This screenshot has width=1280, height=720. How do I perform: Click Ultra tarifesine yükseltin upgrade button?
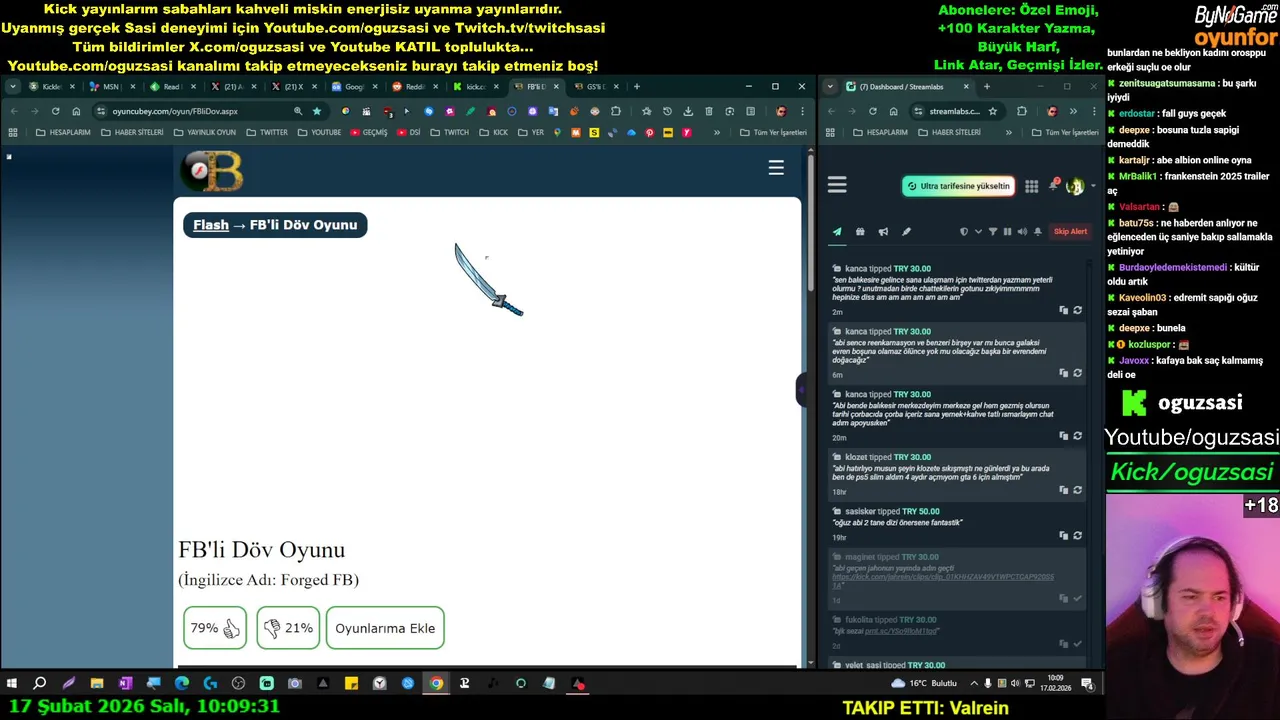point(958,186)
